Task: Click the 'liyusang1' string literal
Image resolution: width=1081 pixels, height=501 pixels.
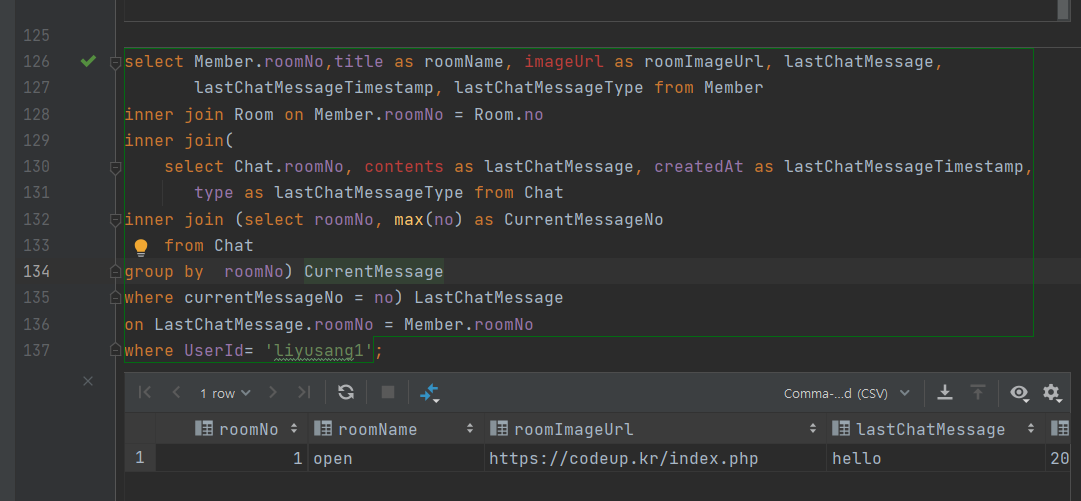Action: pos(319,351)
